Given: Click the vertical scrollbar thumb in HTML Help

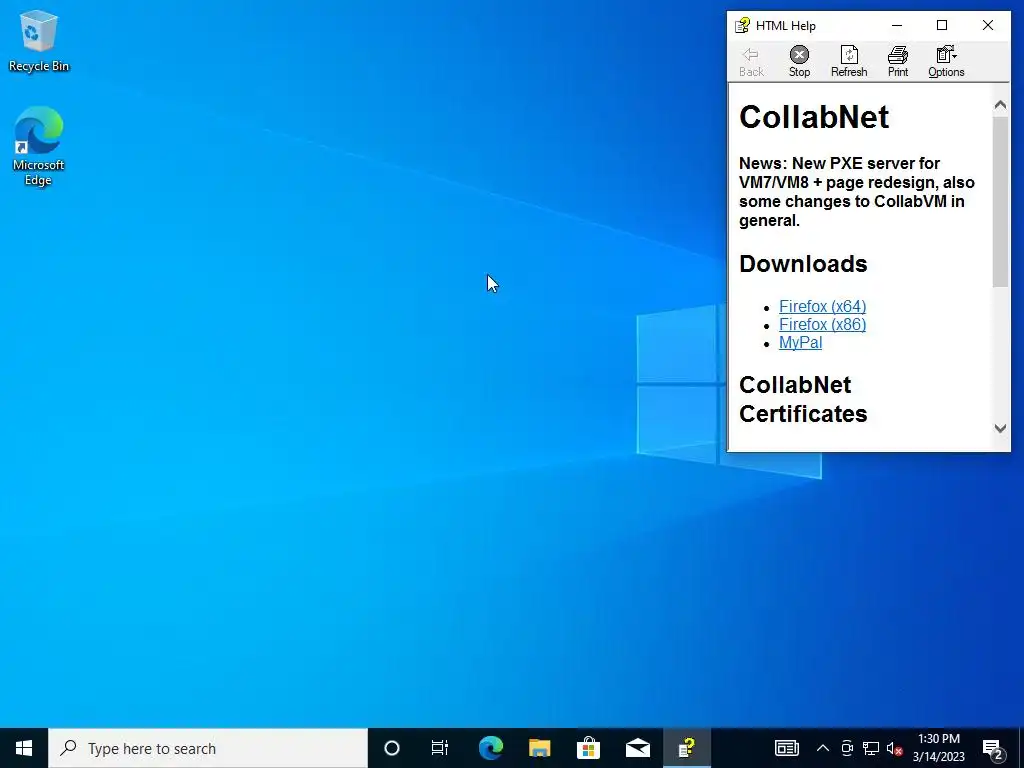Looking at the screenshot, I should (1000, 201).
